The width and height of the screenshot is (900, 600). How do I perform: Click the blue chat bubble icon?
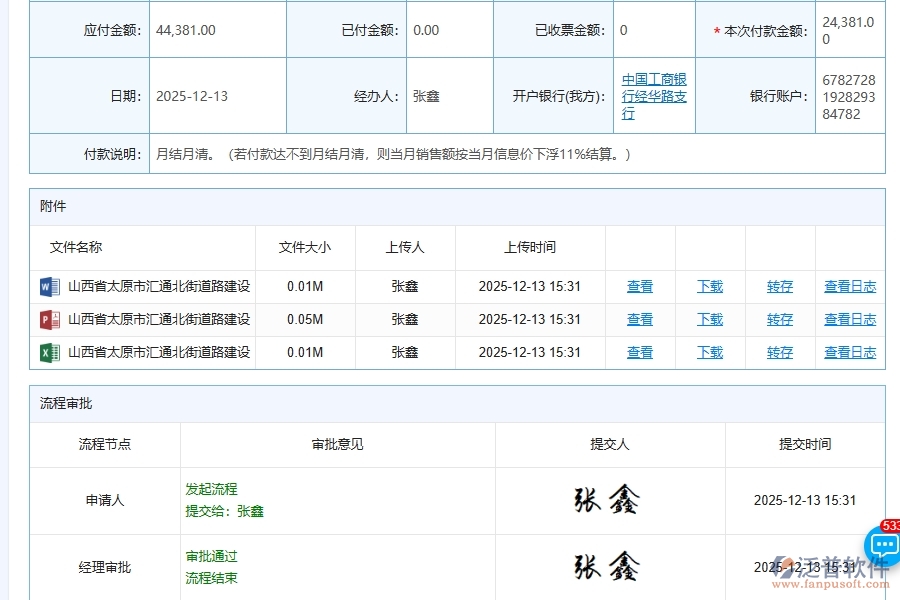pyautogui.click(x=884, y=546)
